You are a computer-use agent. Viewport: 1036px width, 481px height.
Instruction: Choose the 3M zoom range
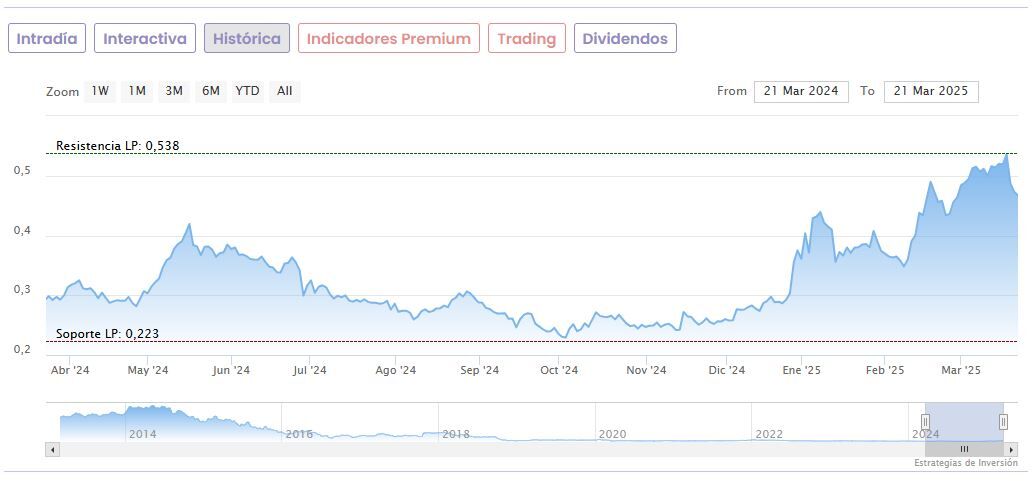point(174,91)
